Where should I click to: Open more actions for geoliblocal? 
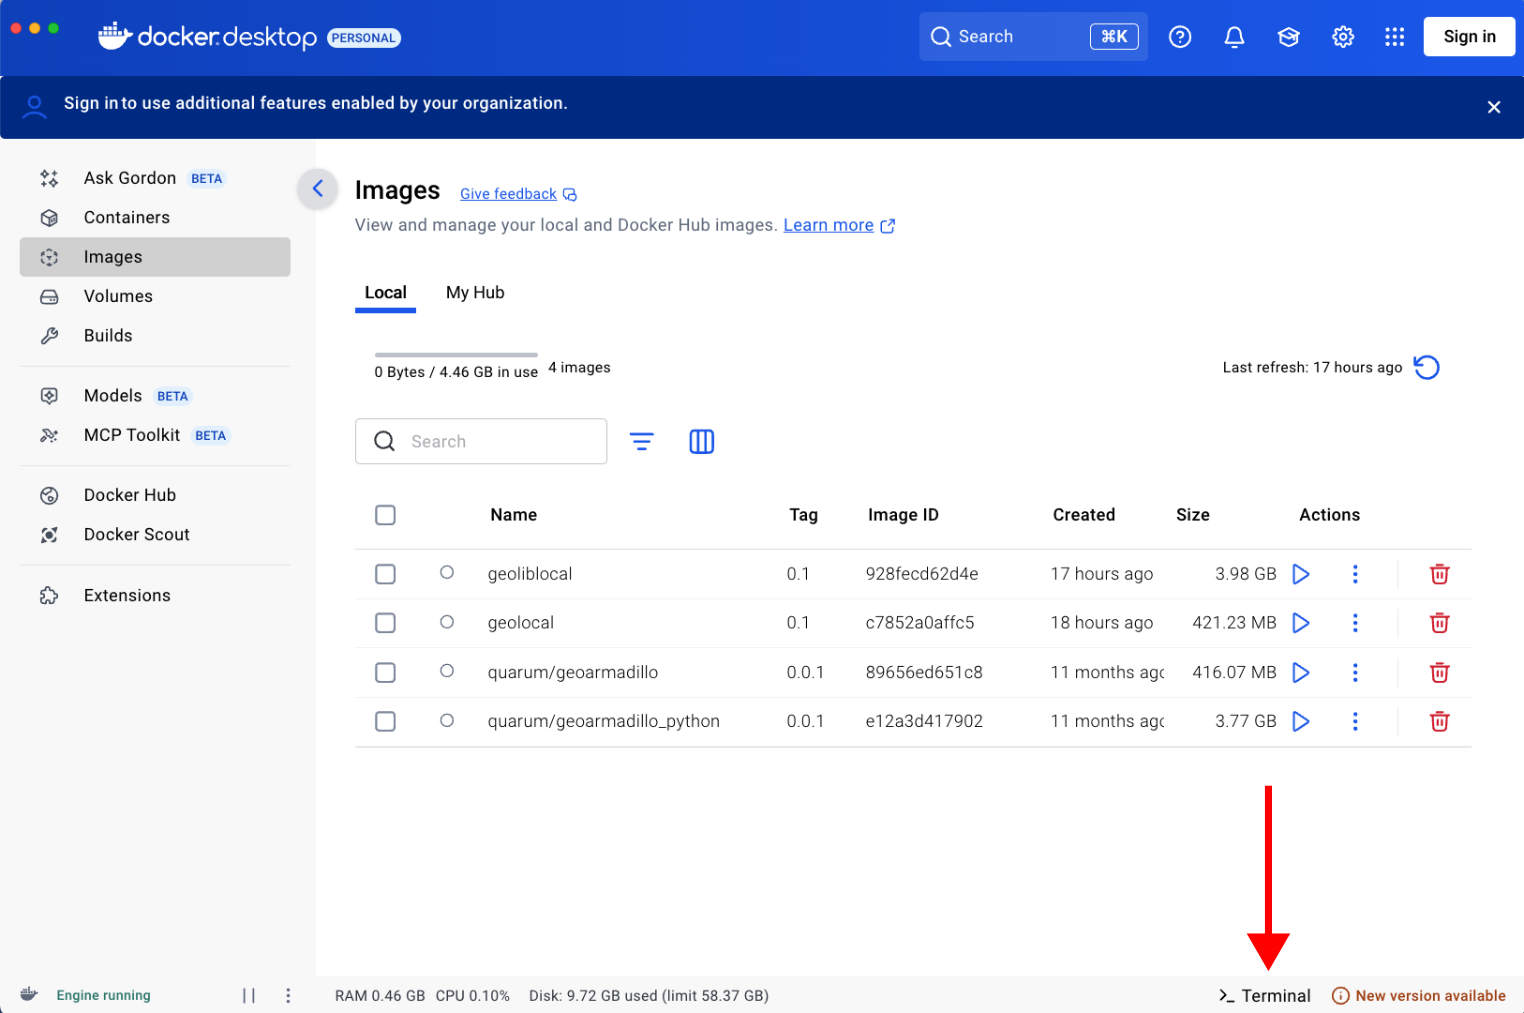point(1355,574)
